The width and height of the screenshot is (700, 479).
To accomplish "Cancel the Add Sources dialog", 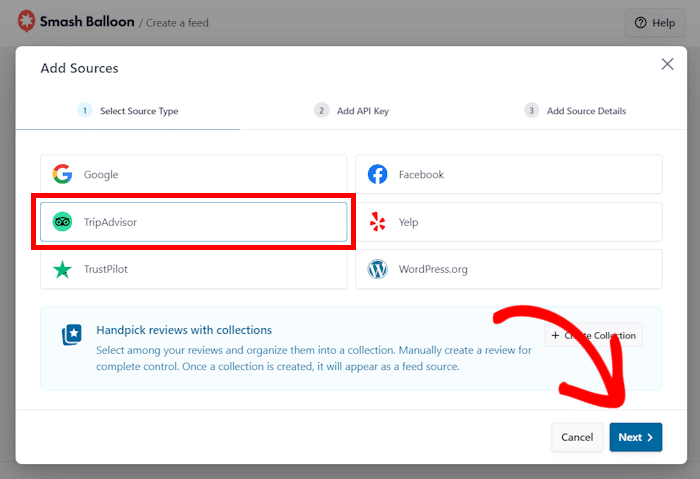I will [x=577, y=437].
